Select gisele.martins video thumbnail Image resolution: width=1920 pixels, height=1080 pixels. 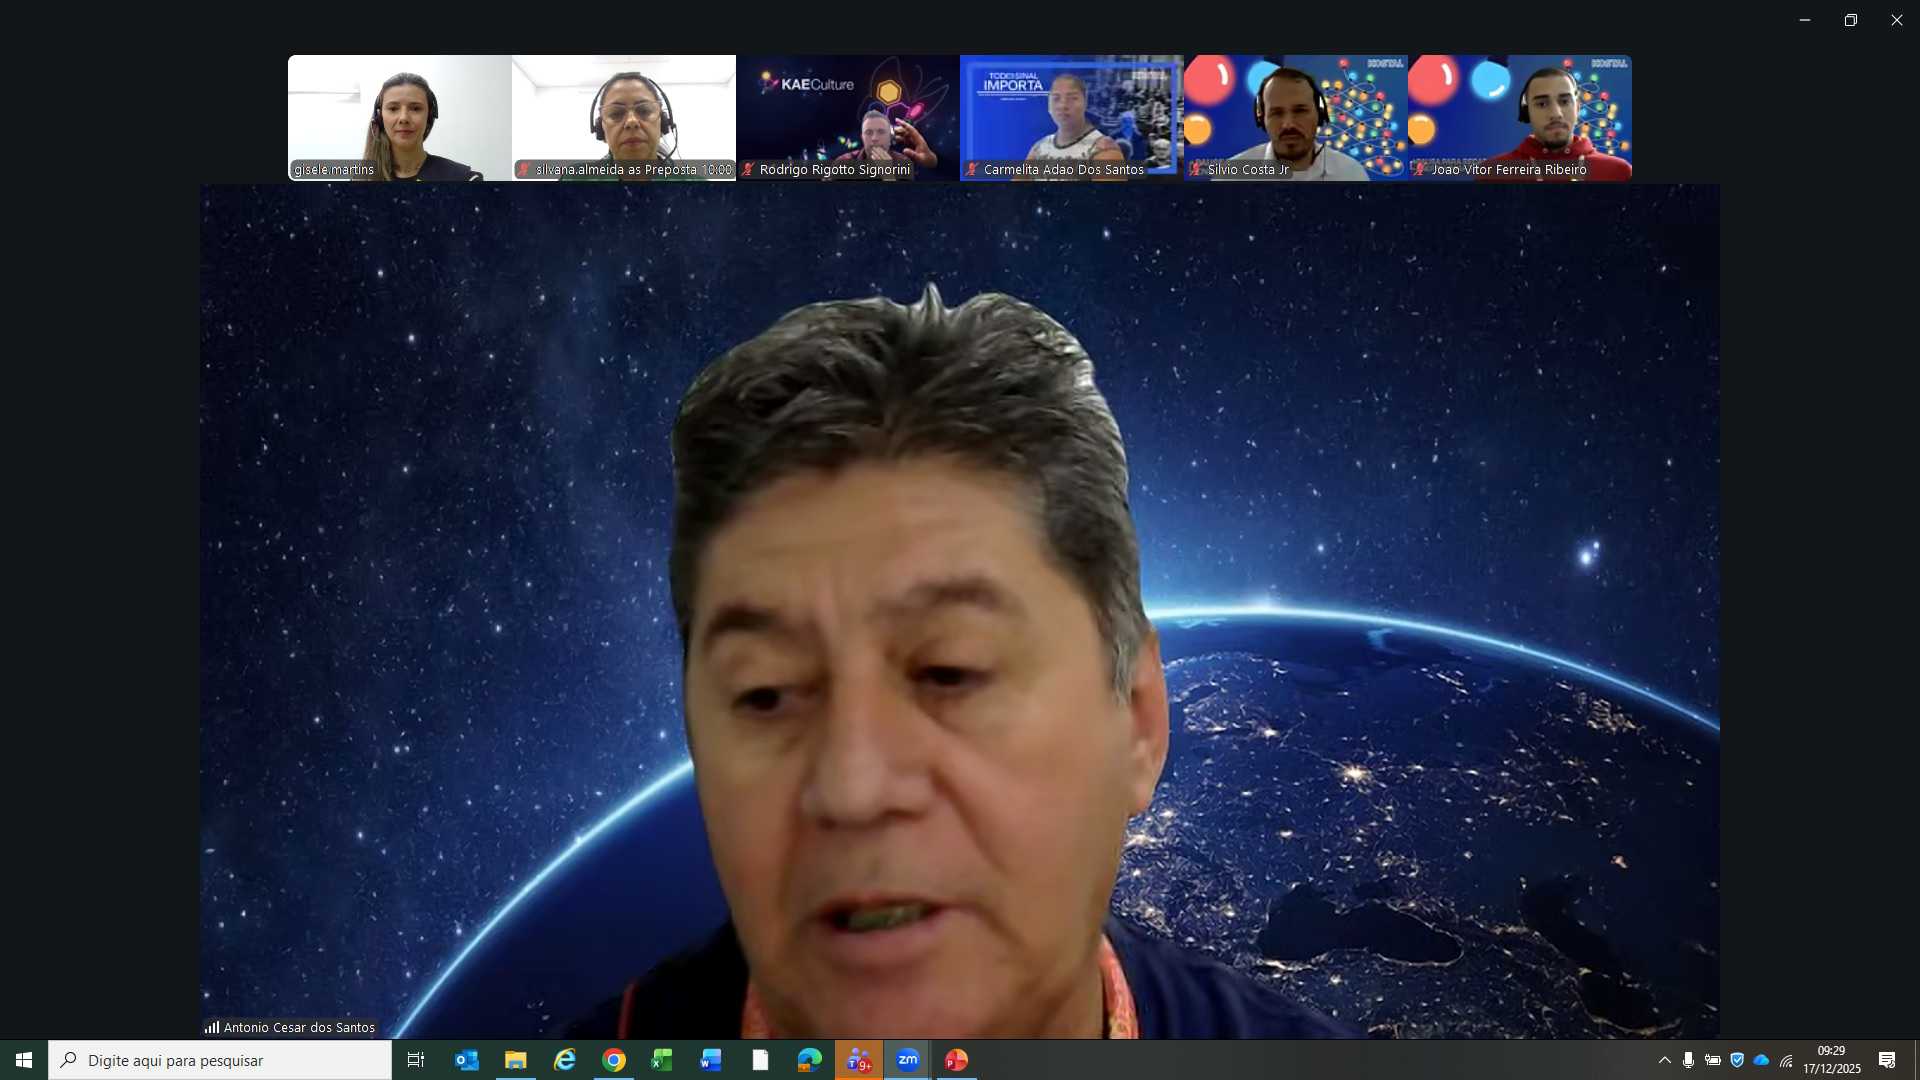click(x=400, y=115)
